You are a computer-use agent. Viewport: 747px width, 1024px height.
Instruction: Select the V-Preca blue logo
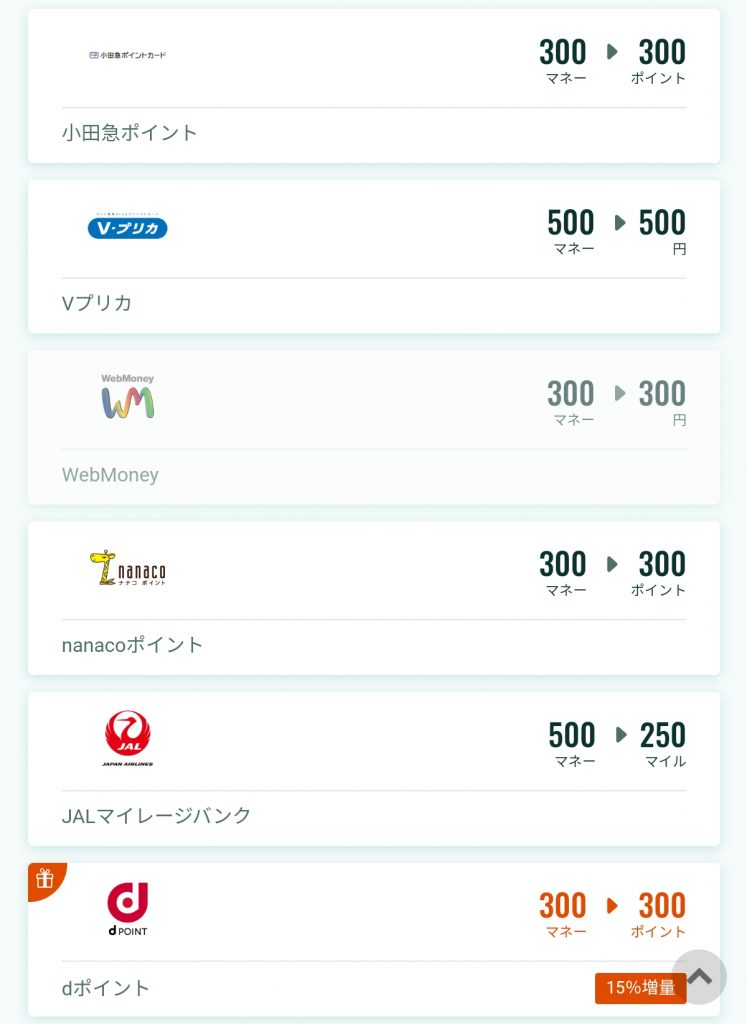point(127,226)
